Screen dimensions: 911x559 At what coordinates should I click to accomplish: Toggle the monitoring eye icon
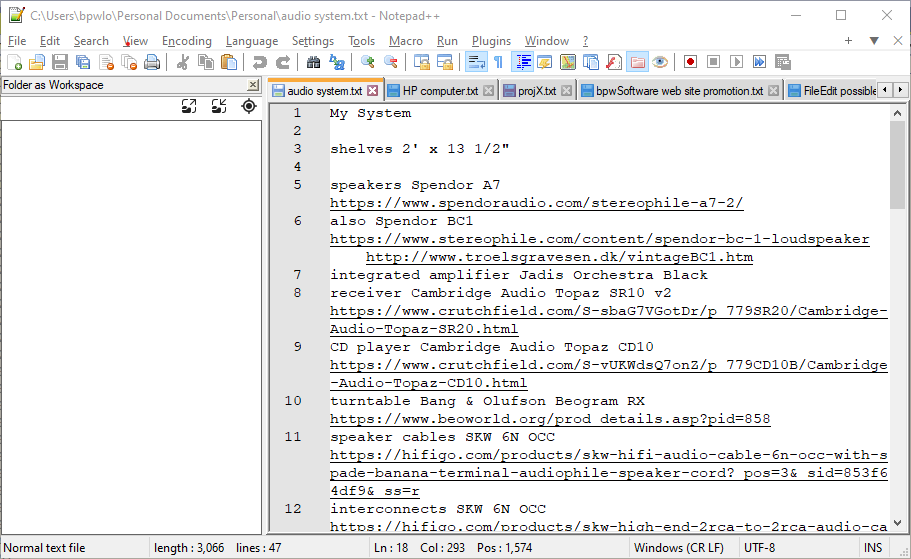coord(660,62)
